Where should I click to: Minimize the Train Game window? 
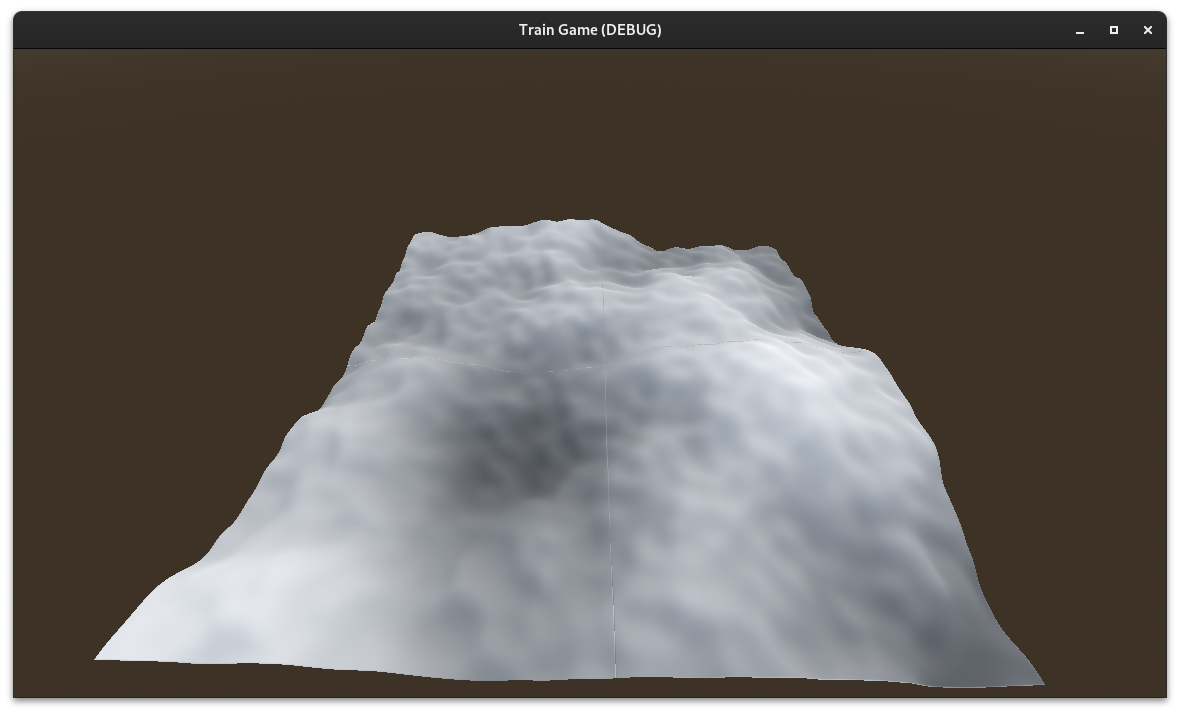(x=1080, y=30)
